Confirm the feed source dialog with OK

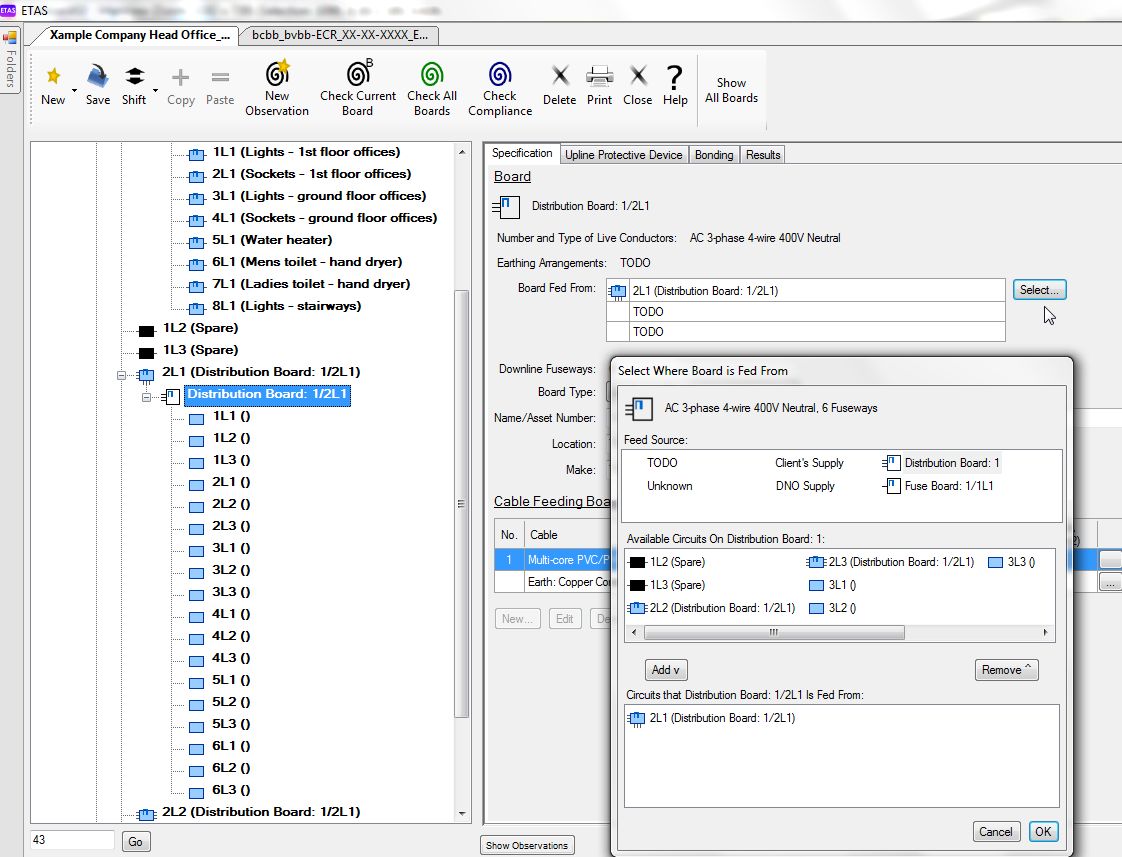pos(1043,831)
